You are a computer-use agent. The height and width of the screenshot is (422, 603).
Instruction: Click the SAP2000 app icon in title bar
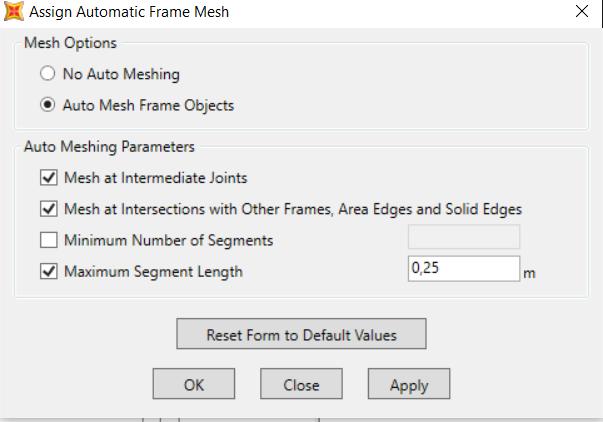click(13, 11)
